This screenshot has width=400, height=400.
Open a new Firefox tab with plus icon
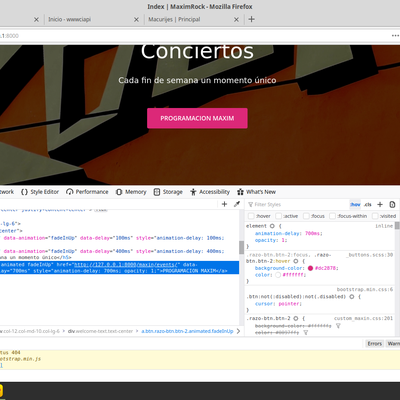tap(251, 19)
